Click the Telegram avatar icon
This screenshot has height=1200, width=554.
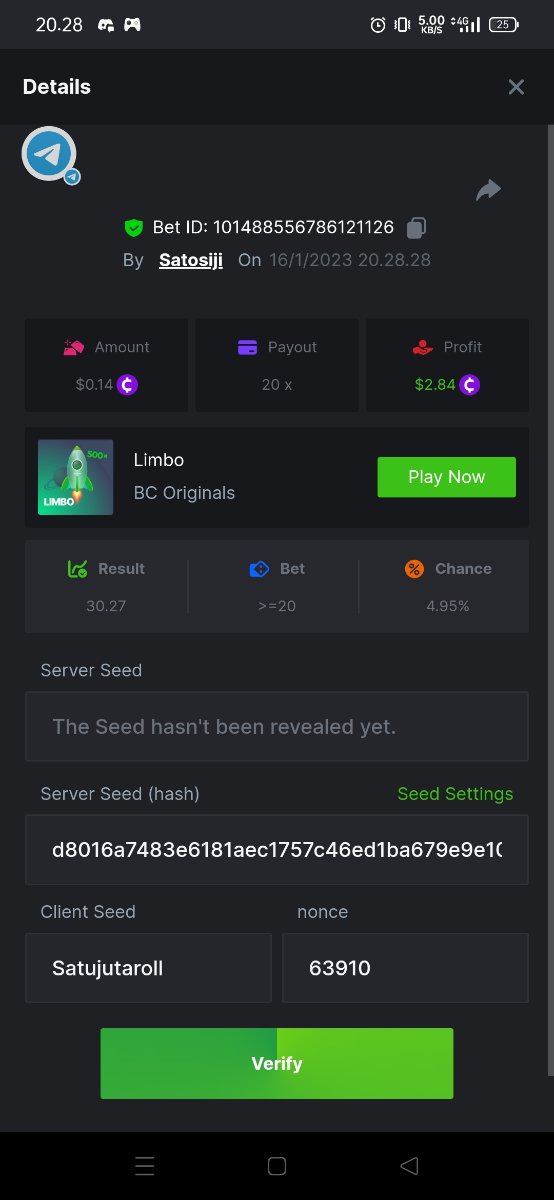click(x=50, y=154)
